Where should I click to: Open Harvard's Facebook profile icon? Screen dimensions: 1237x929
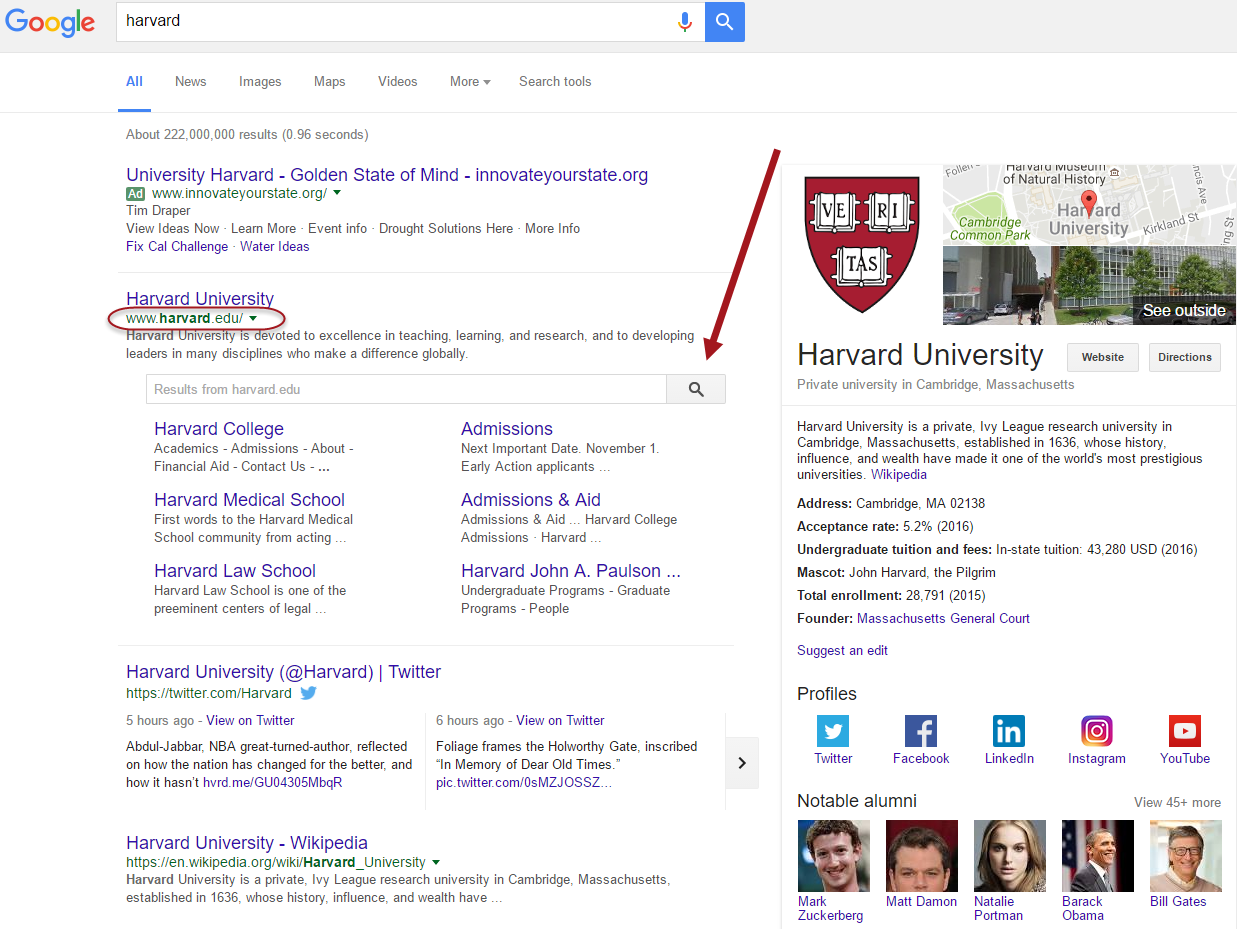click(x=920, y=731)
